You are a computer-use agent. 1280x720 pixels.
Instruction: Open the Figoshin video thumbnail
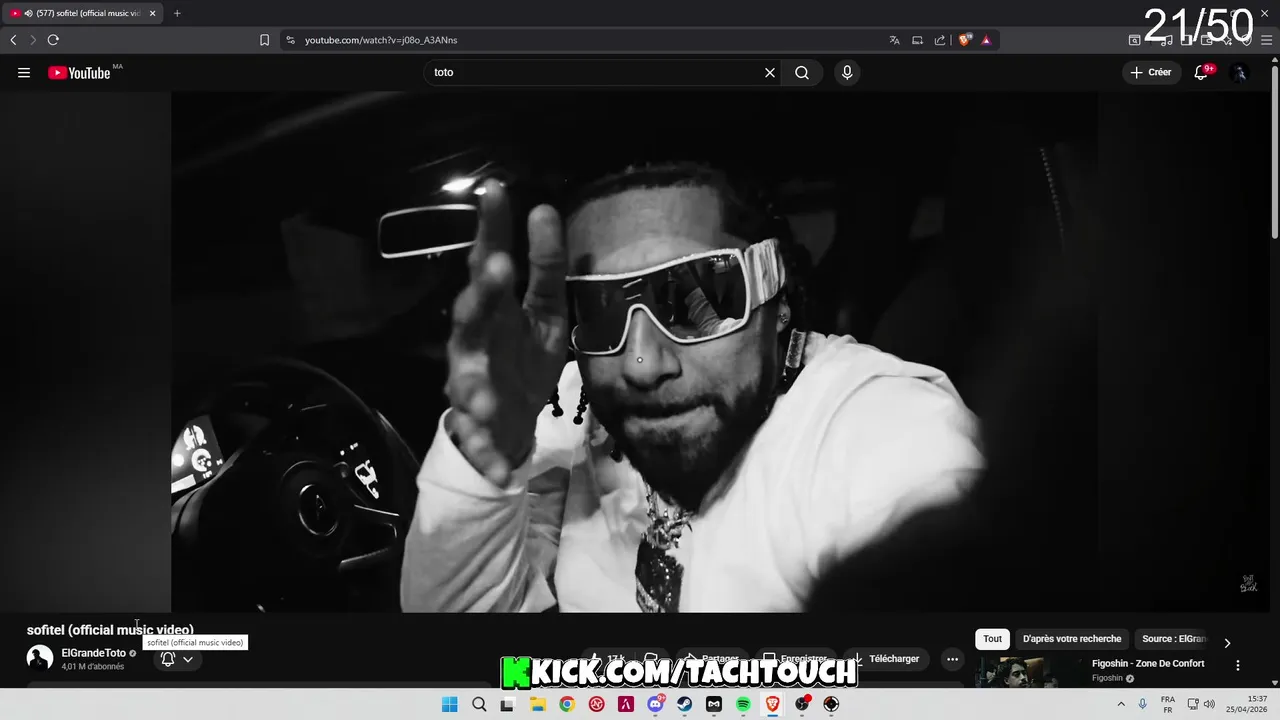[1029, 672]
